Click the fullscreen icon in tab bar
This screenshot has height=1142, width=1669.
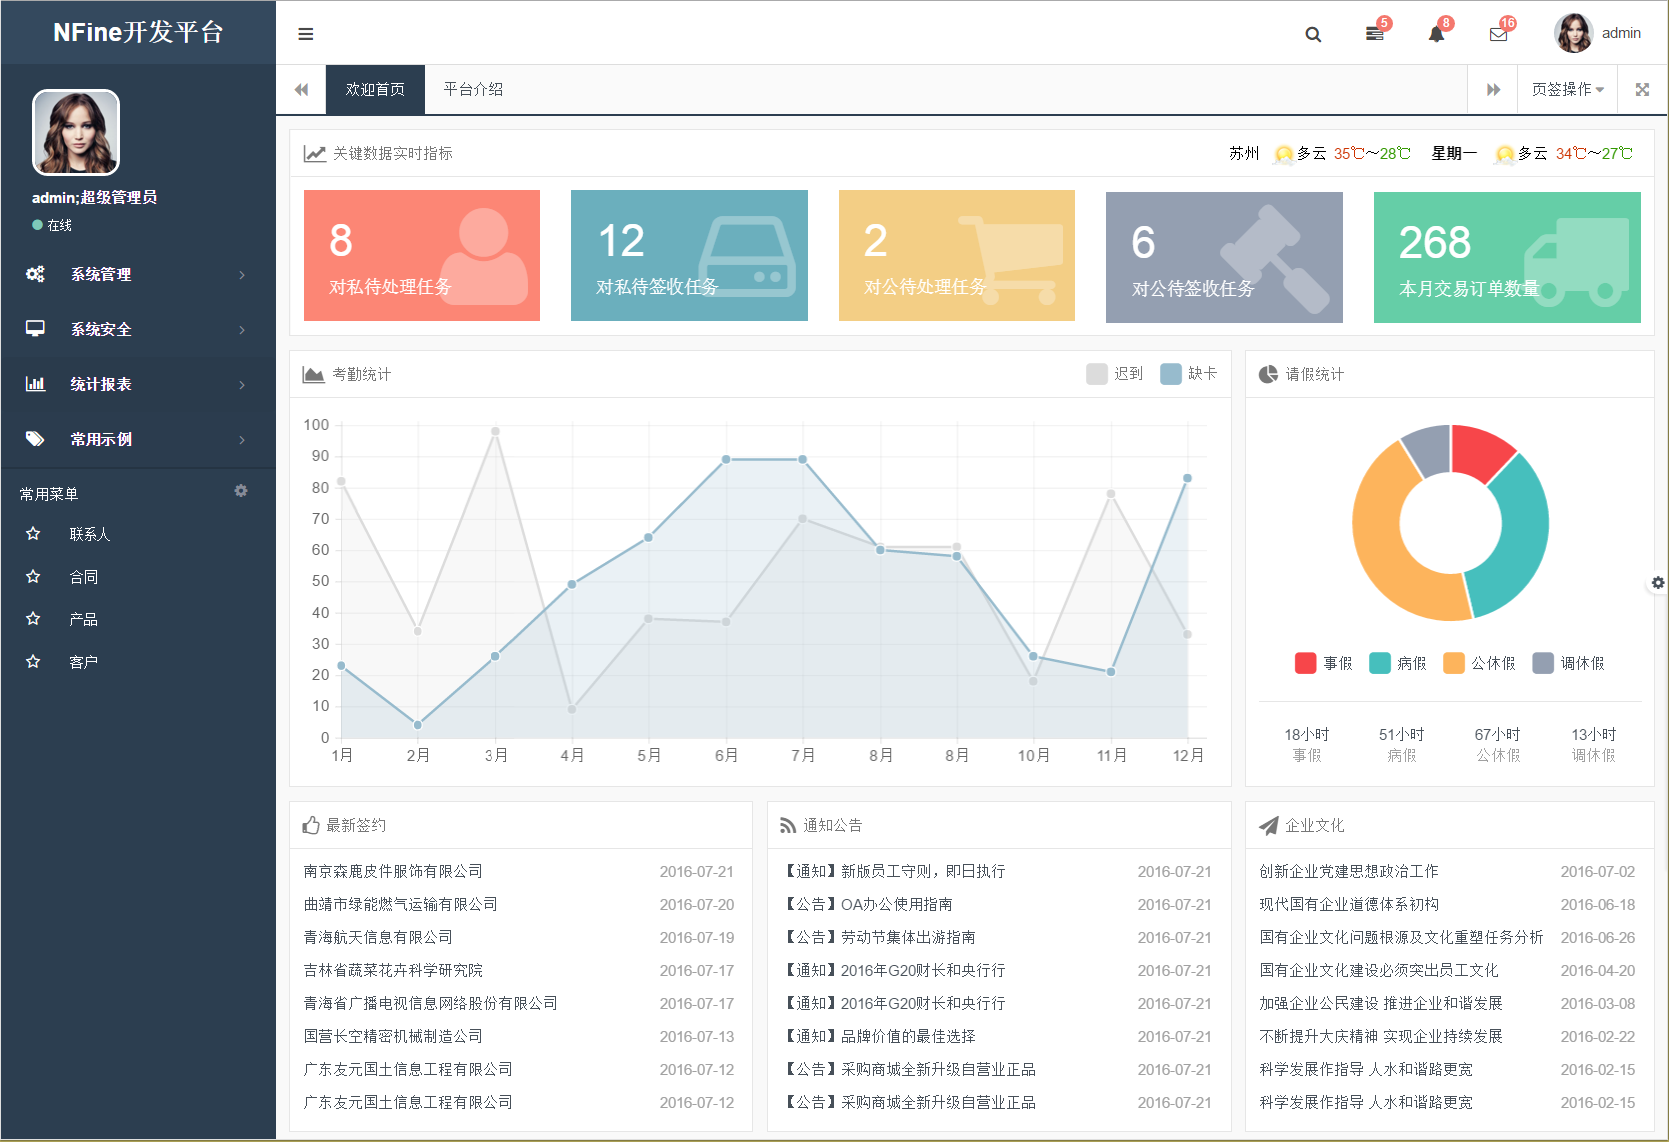coord(1642,89)
